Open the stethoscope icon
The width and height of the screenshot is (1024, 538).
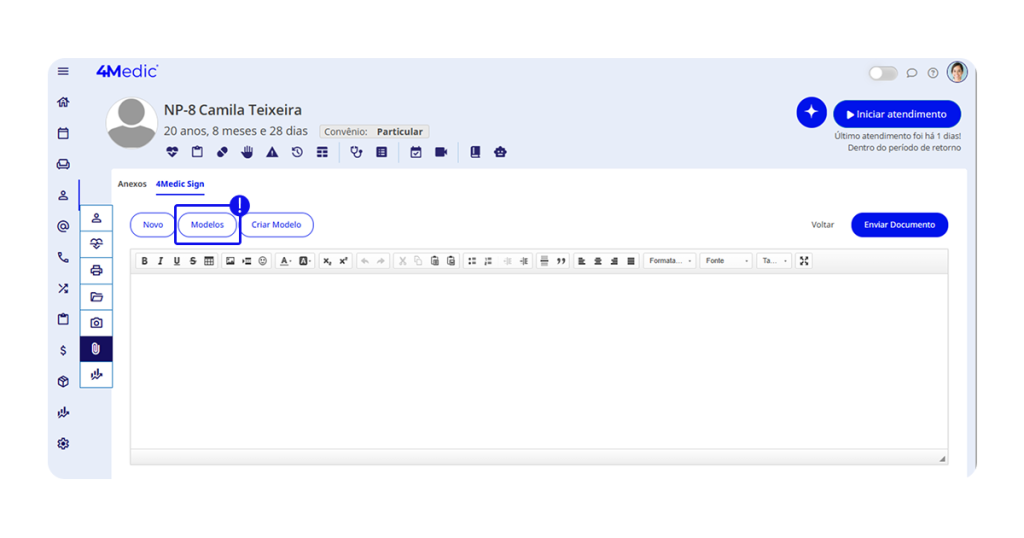click(356, 152)
